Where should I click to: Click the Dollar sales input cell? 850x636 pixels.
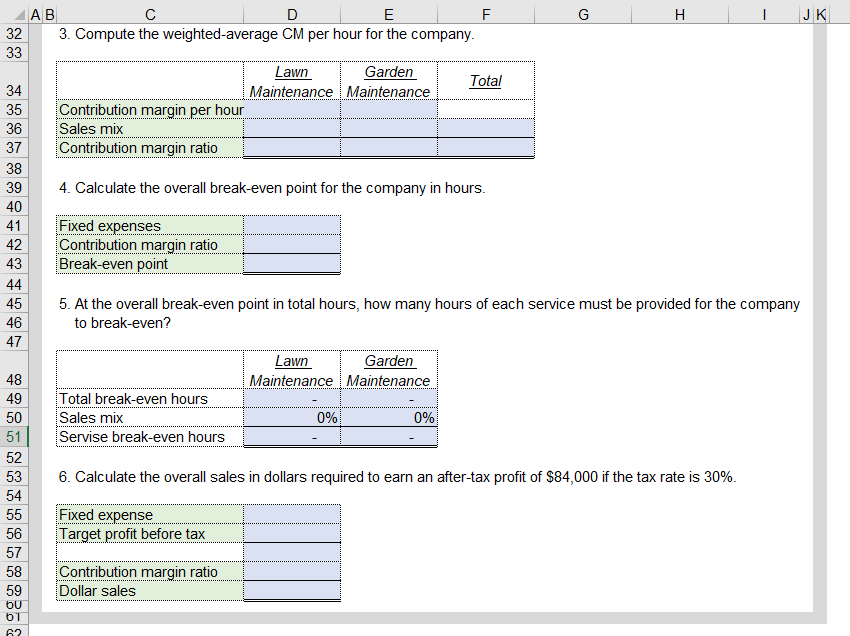292,590
